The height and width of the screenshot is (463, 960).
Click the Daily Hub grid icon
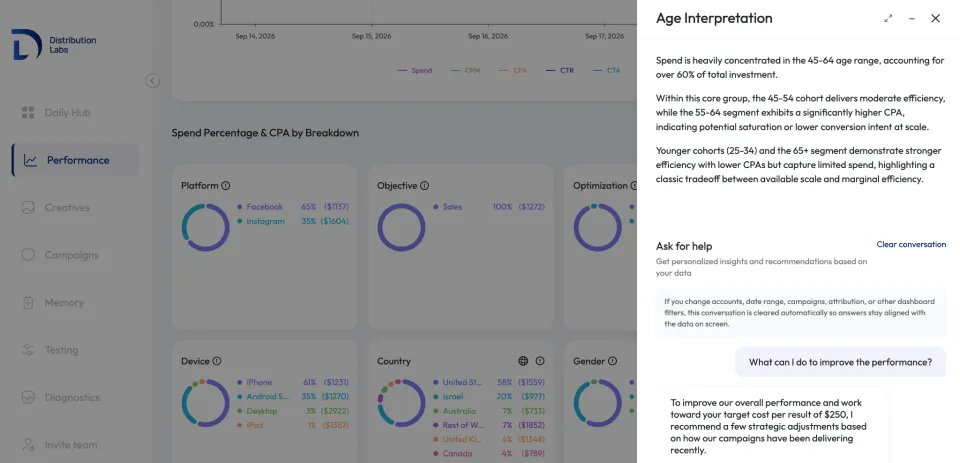(28, 113)
